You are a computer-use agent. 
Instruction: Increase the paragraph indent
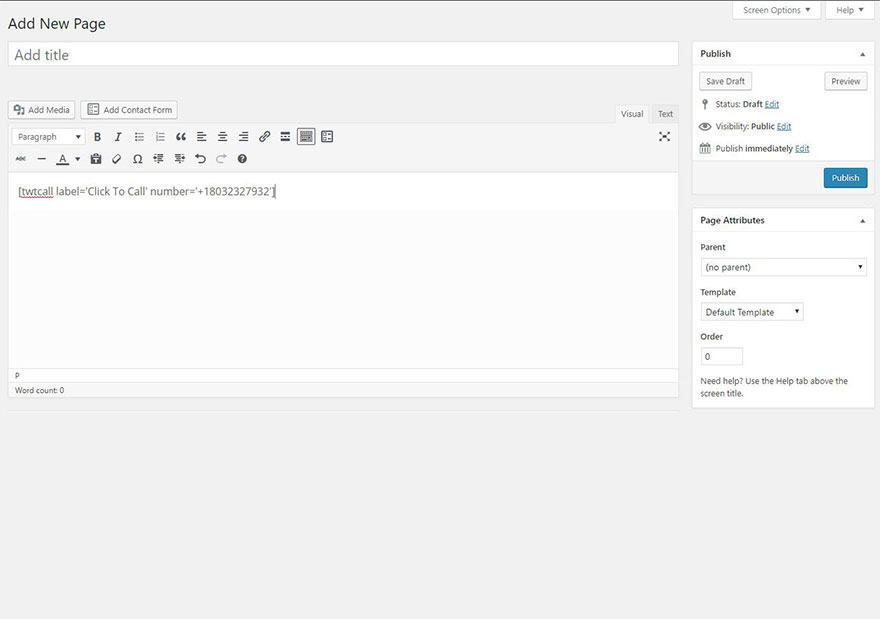[180, 159]
